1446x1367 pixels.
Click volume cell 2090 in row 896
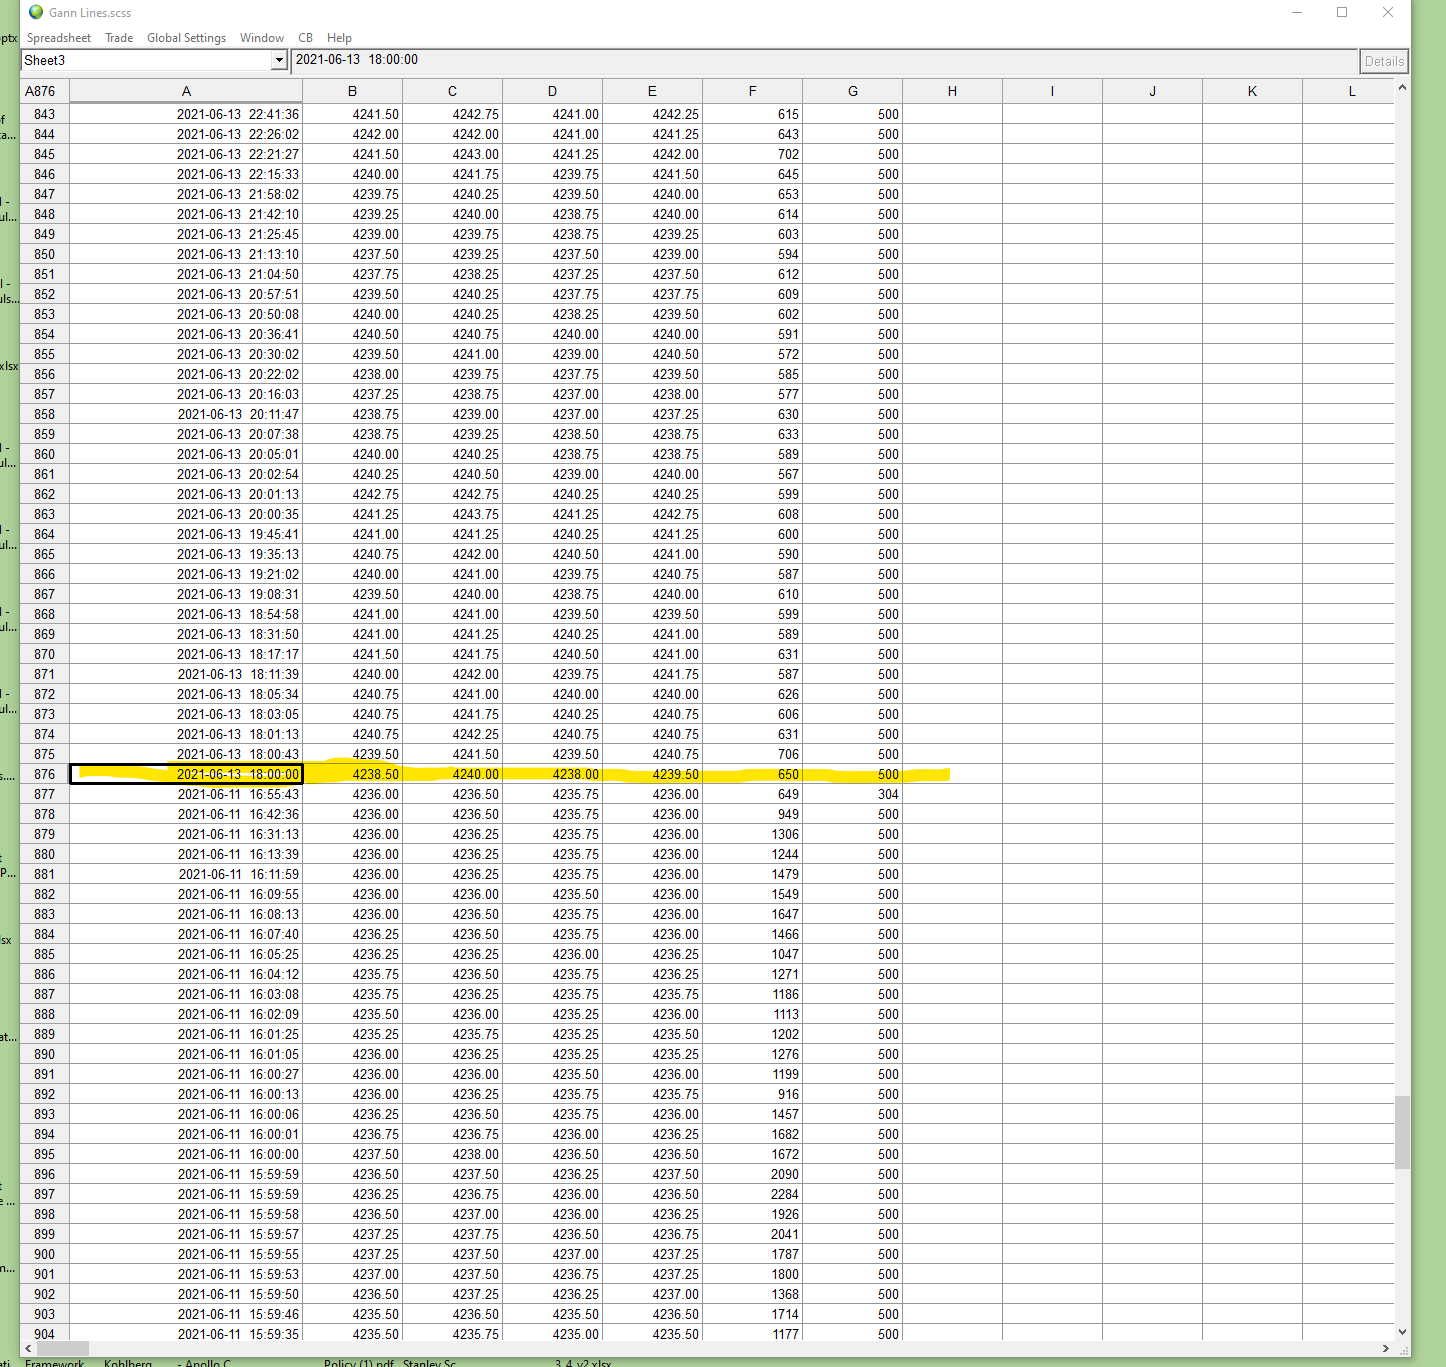[x=752, y=1174]
